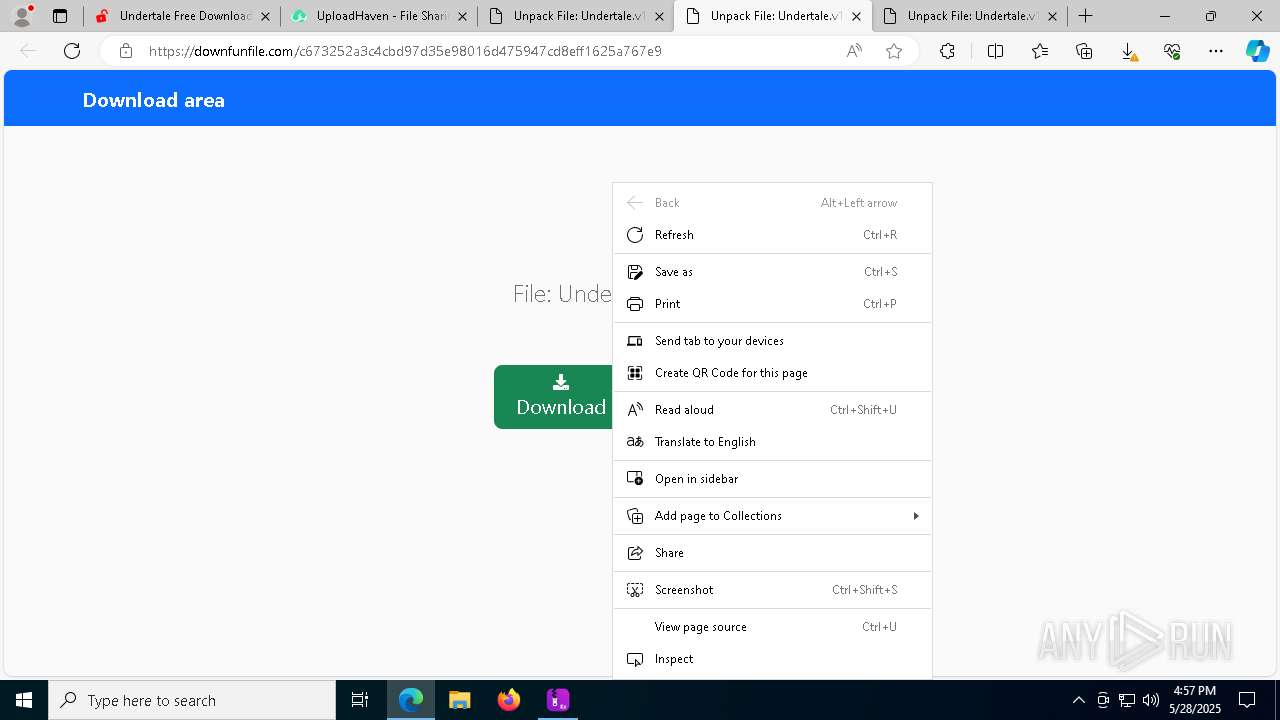The height and width of the screenshot is (720, 1280).
Task: Close the Undertale Free Download tab
Action: (x=264, y=16)
